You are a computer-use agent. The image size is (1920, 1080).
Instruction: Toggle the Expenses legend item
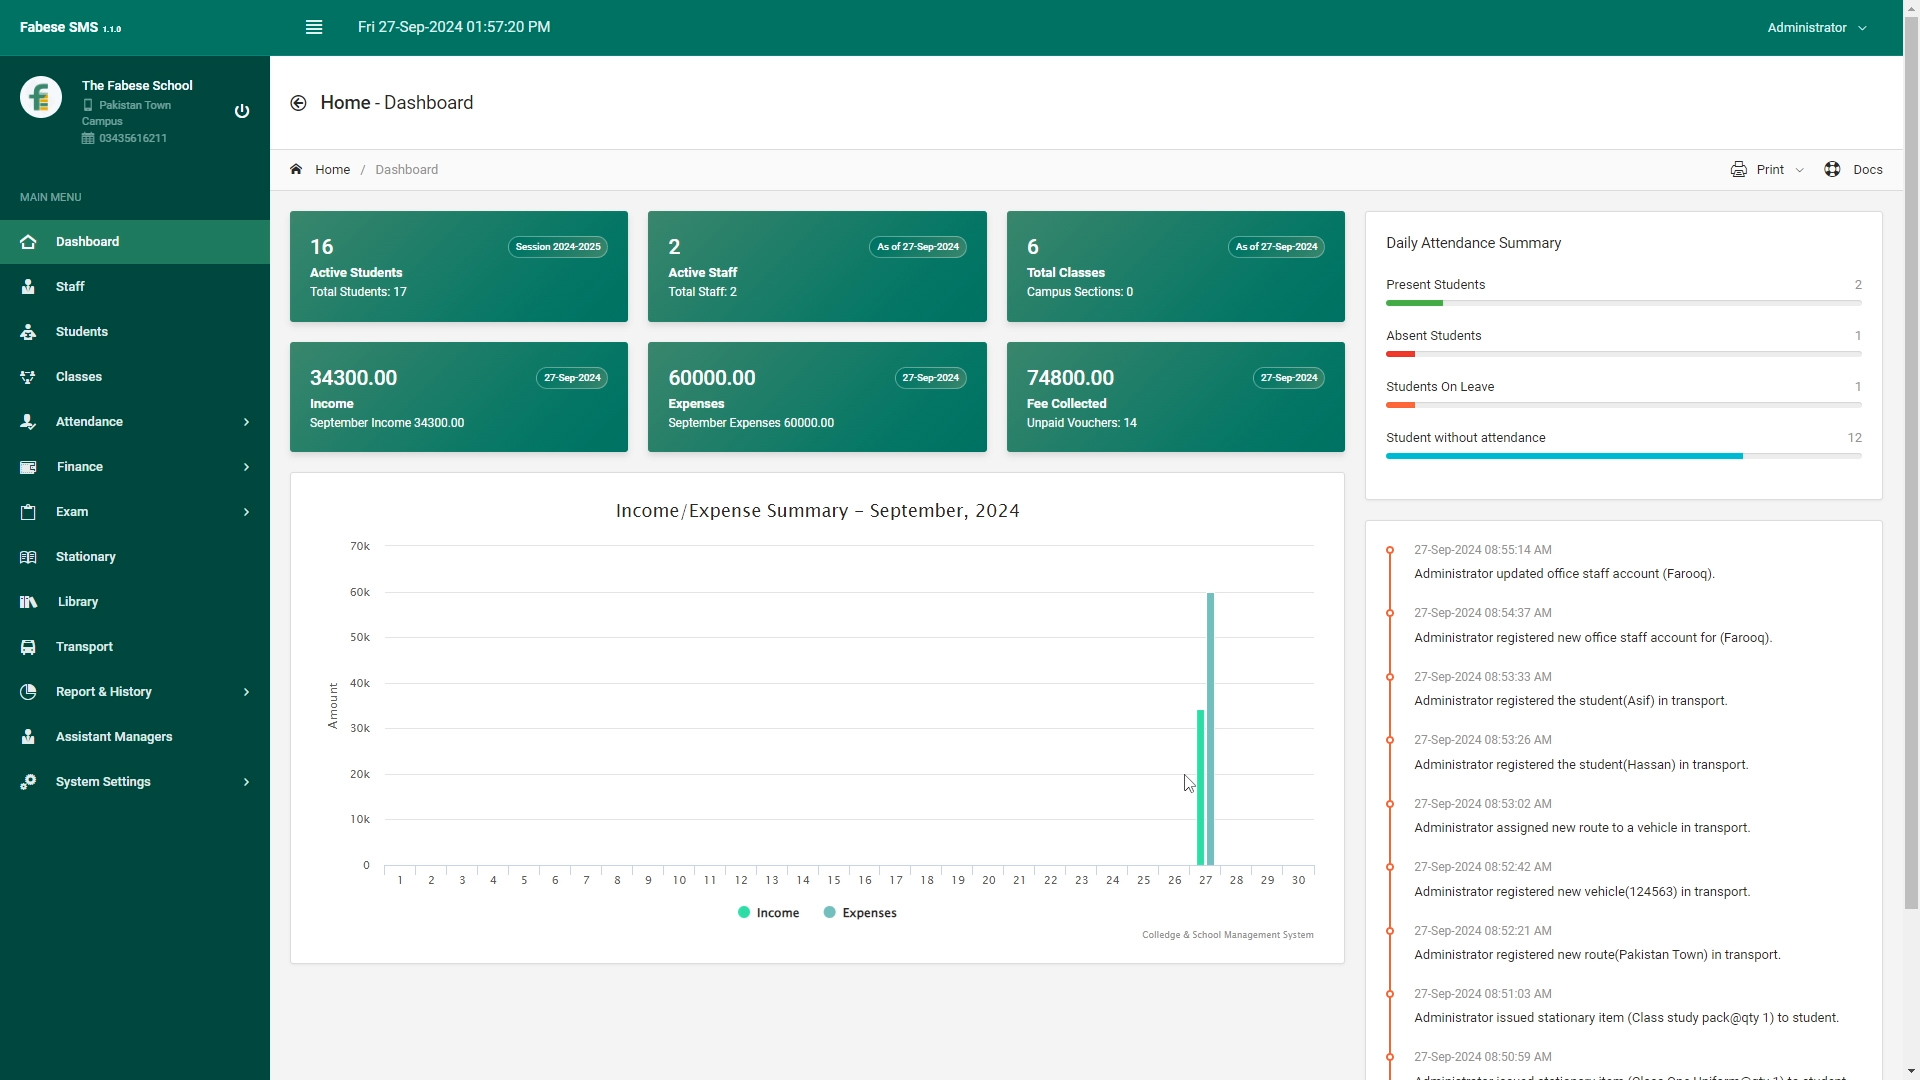tap(860, 913)
